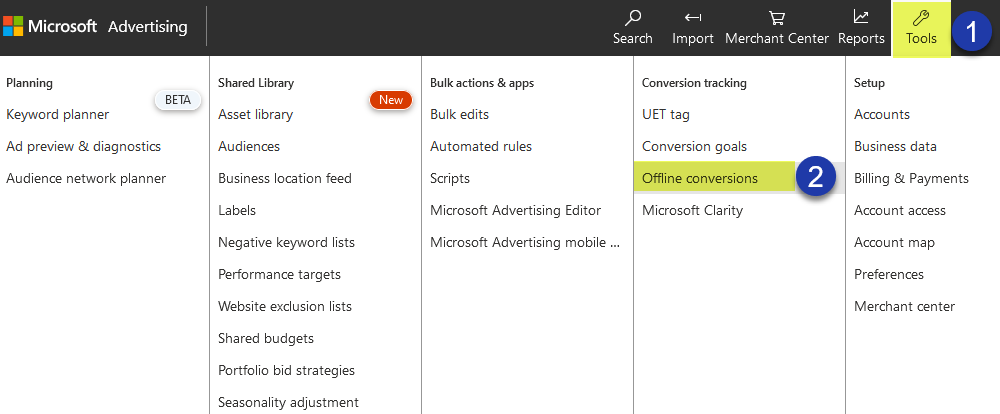Open Merchant center under Setup
Image resolution: width=1000 pixels, height=414 pixels.
[x=904, y=307]
